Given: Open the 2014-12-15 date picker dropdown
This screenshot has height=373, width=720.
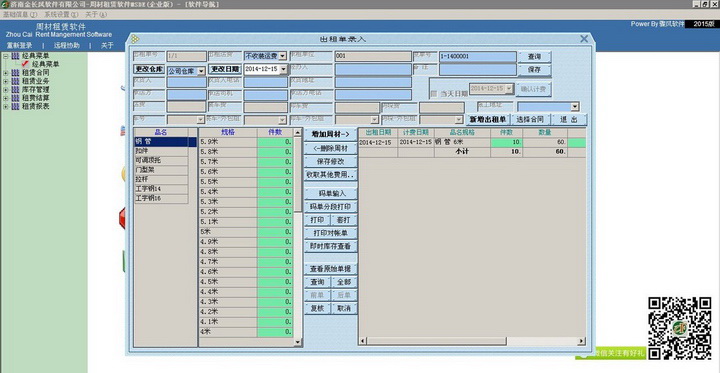Looking at the screenshot, I should 283,69.
